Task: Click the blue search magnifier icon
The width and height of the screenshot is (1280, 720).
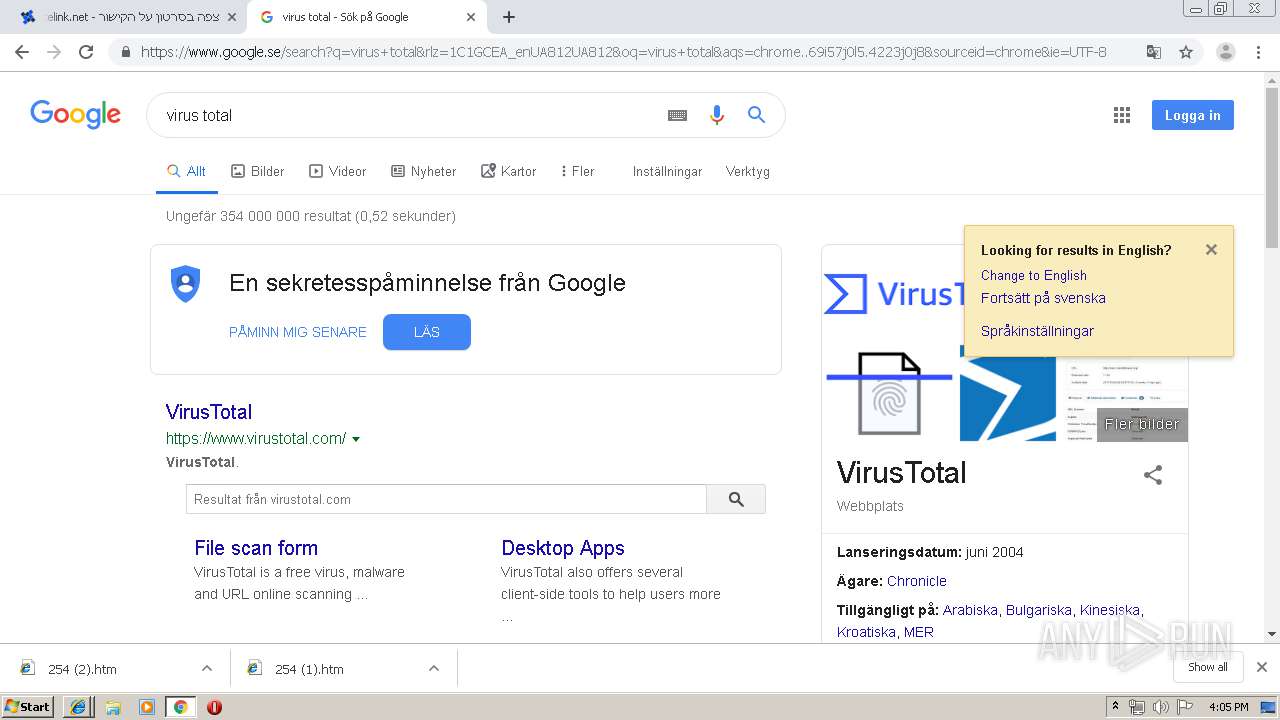Action: pos(756,115)
